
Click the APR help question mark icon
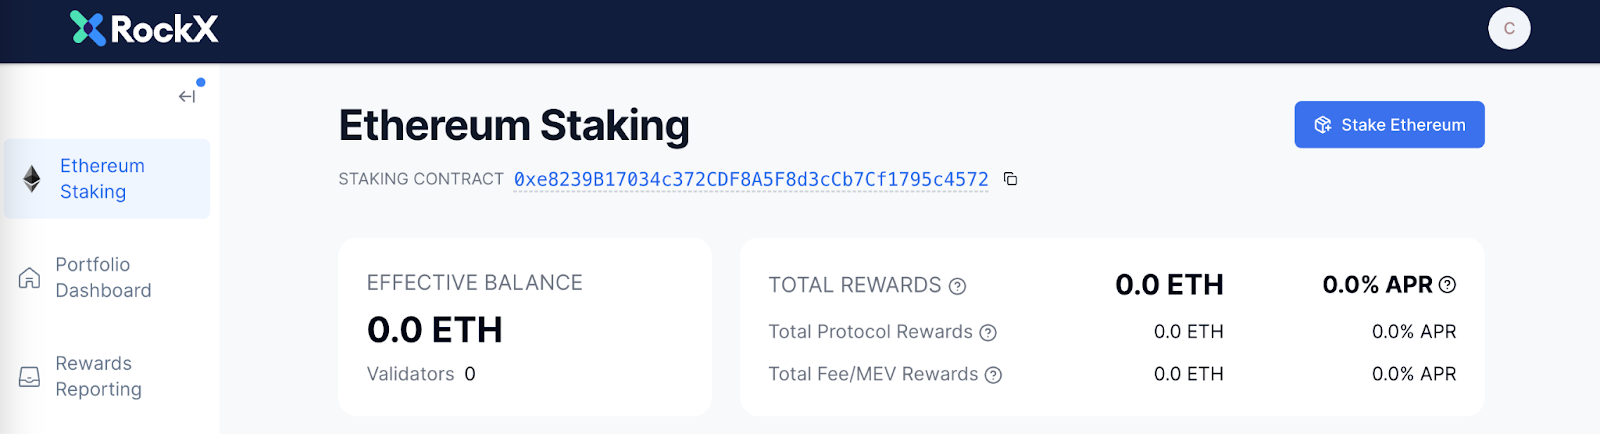1447,285
